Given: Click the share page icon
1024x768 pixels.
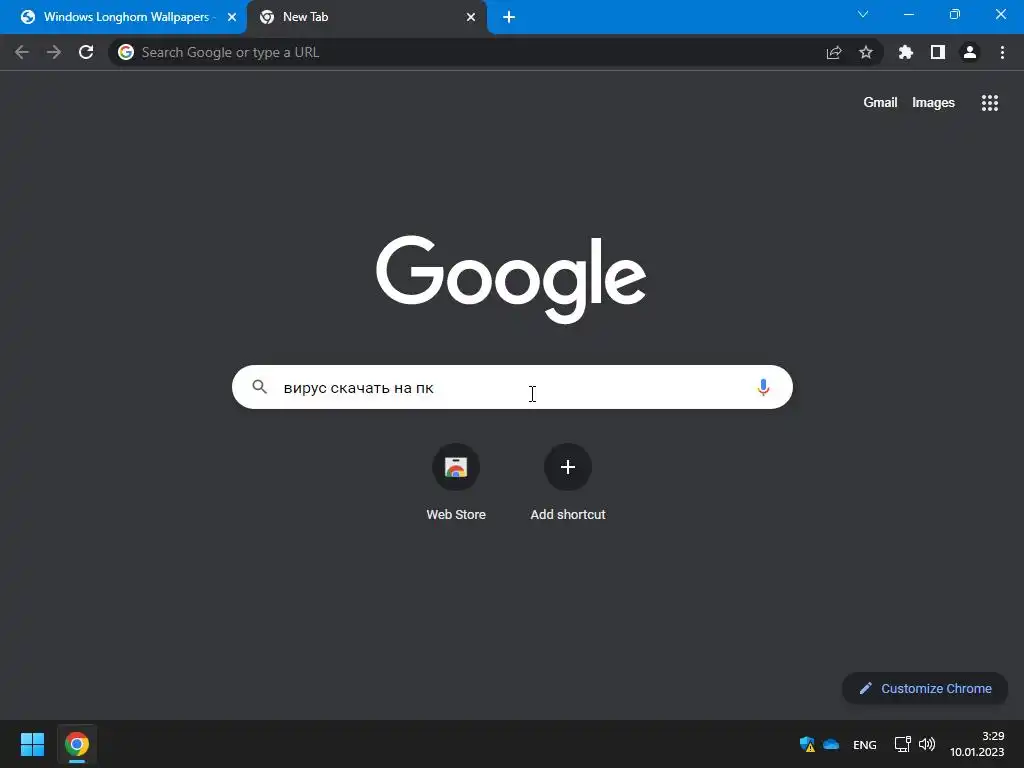Looking at the screenshot, I should (x=834, y=52).
